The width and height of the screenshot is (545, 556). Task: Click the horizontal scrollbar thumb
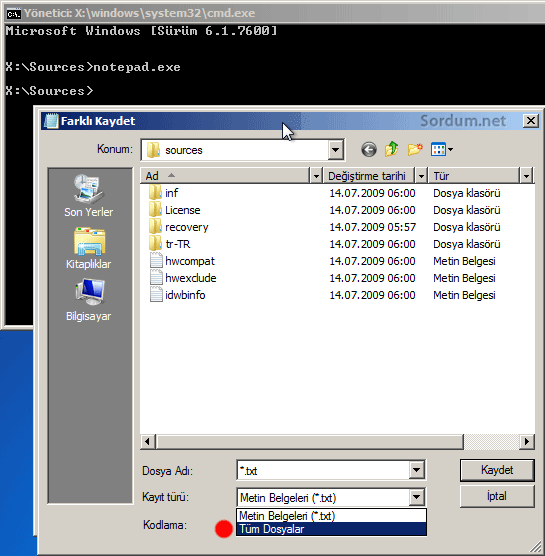[310, 442]
